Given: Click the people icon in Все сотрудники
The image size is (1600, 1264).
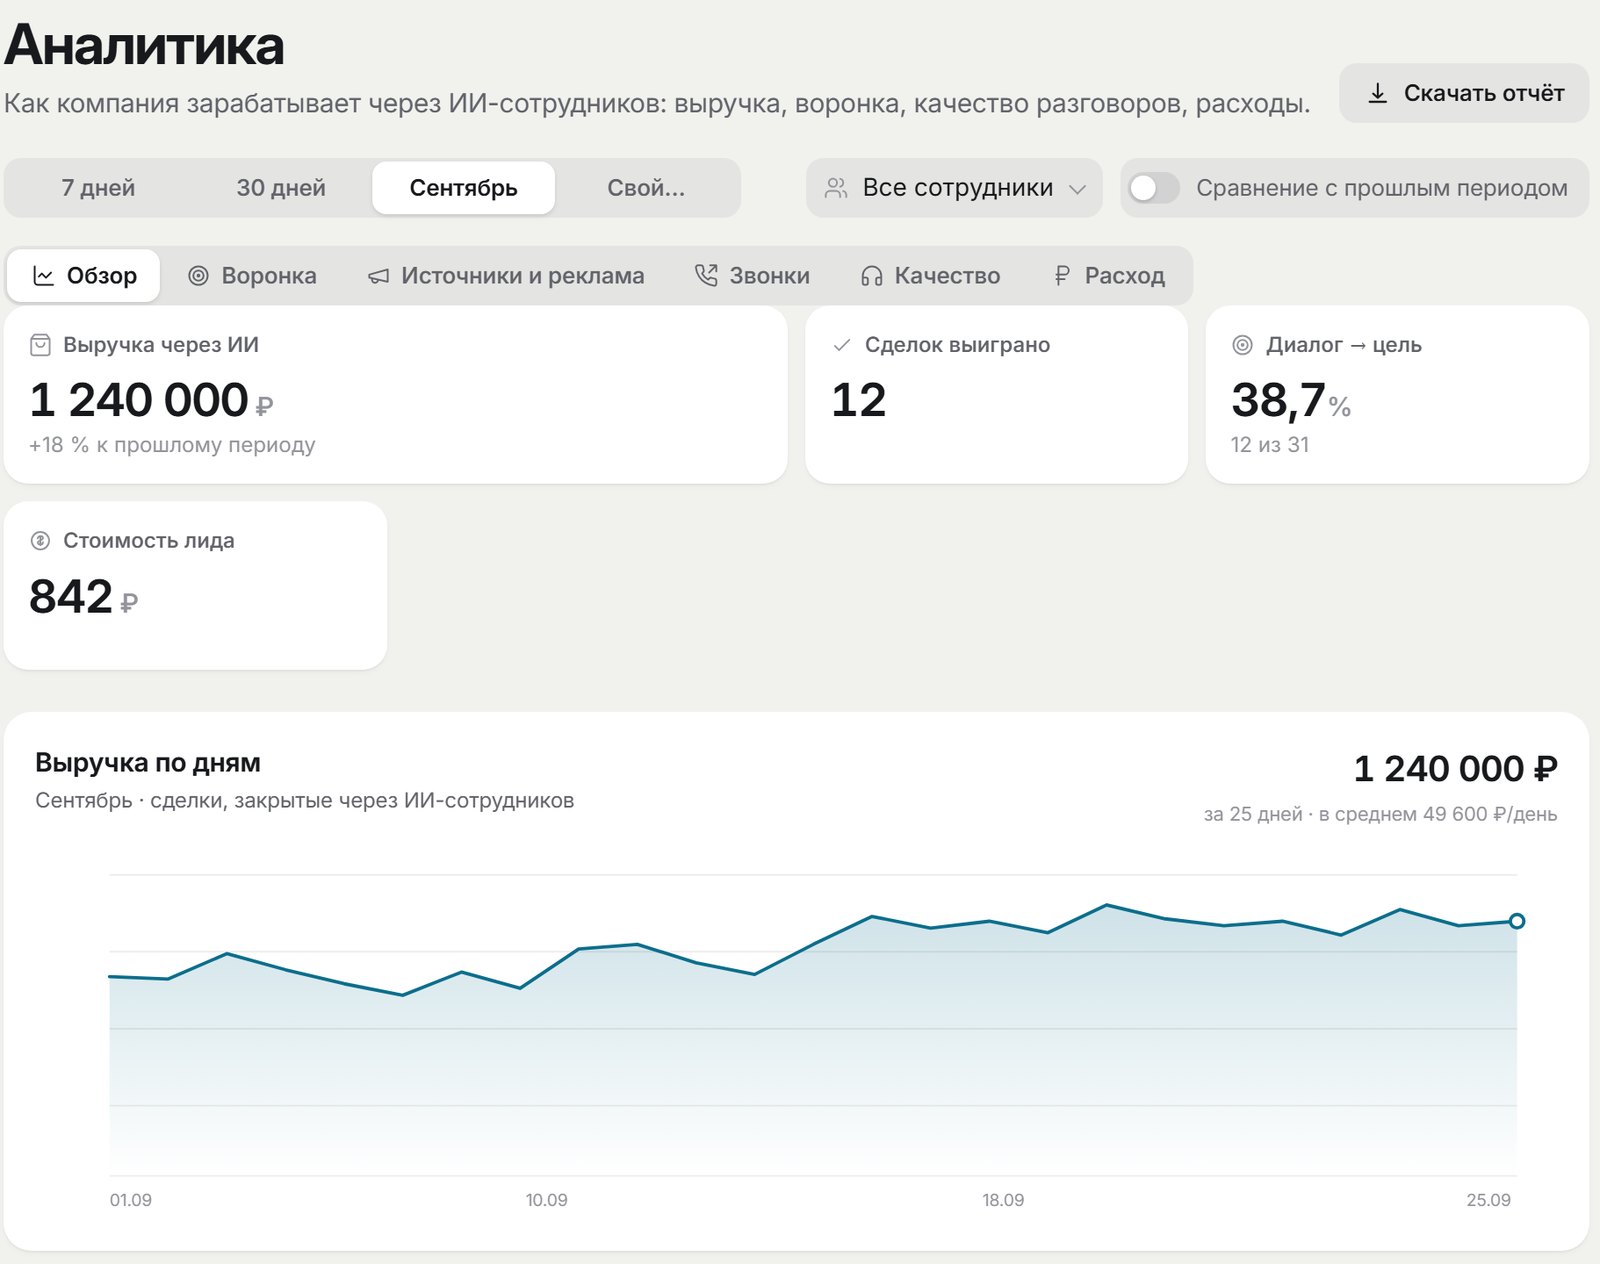Looking at the screenshot, I should tap(836, 188).
